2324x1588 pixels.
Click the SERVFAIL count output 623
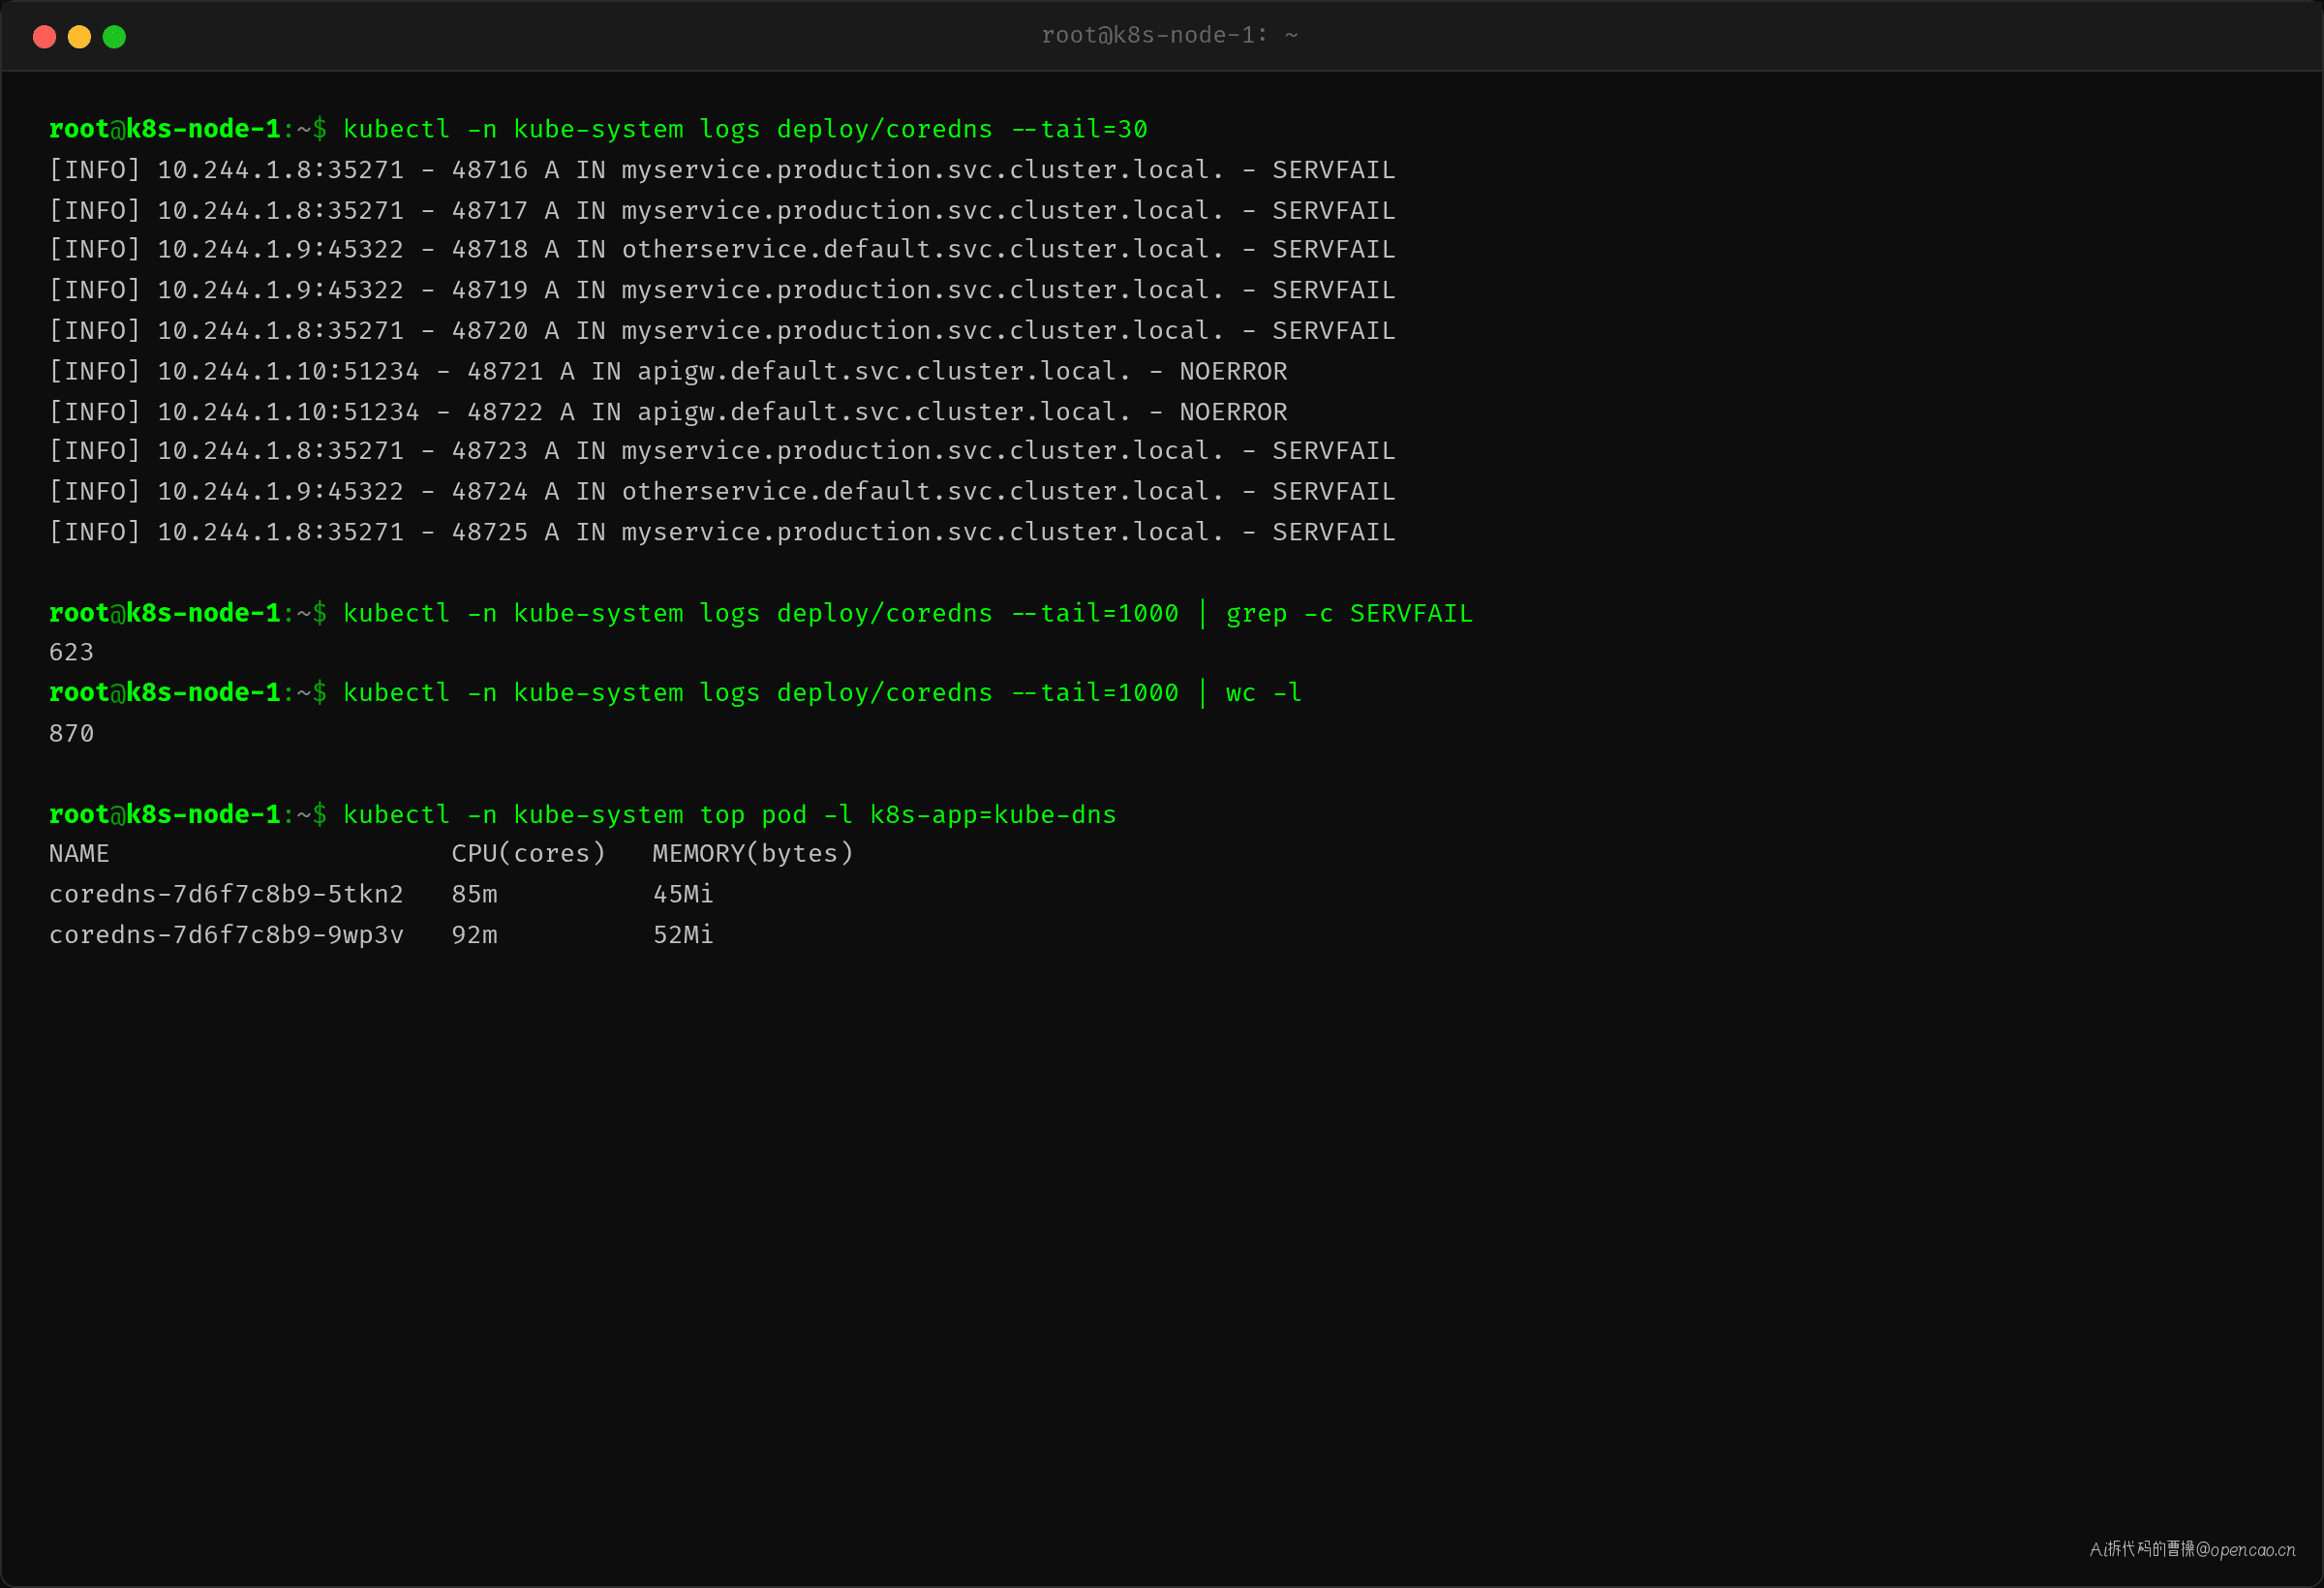[x=71, y=653]
